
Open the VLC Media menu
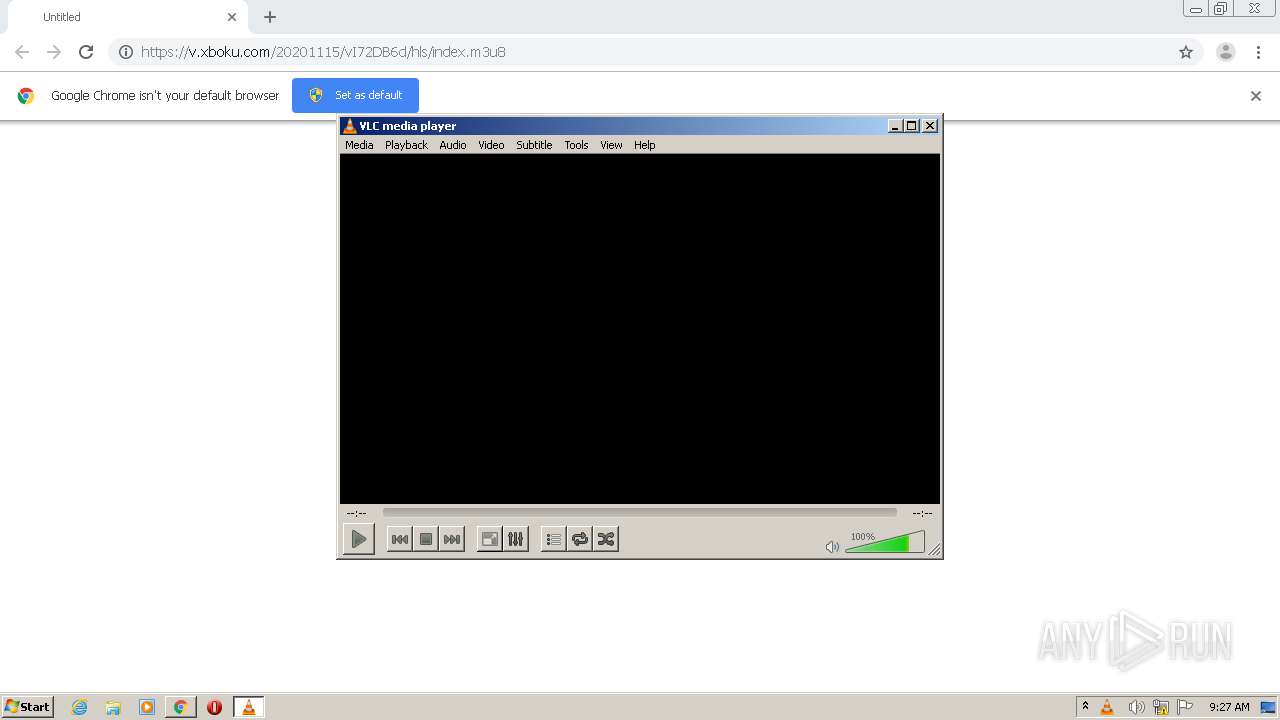(359, 145)
